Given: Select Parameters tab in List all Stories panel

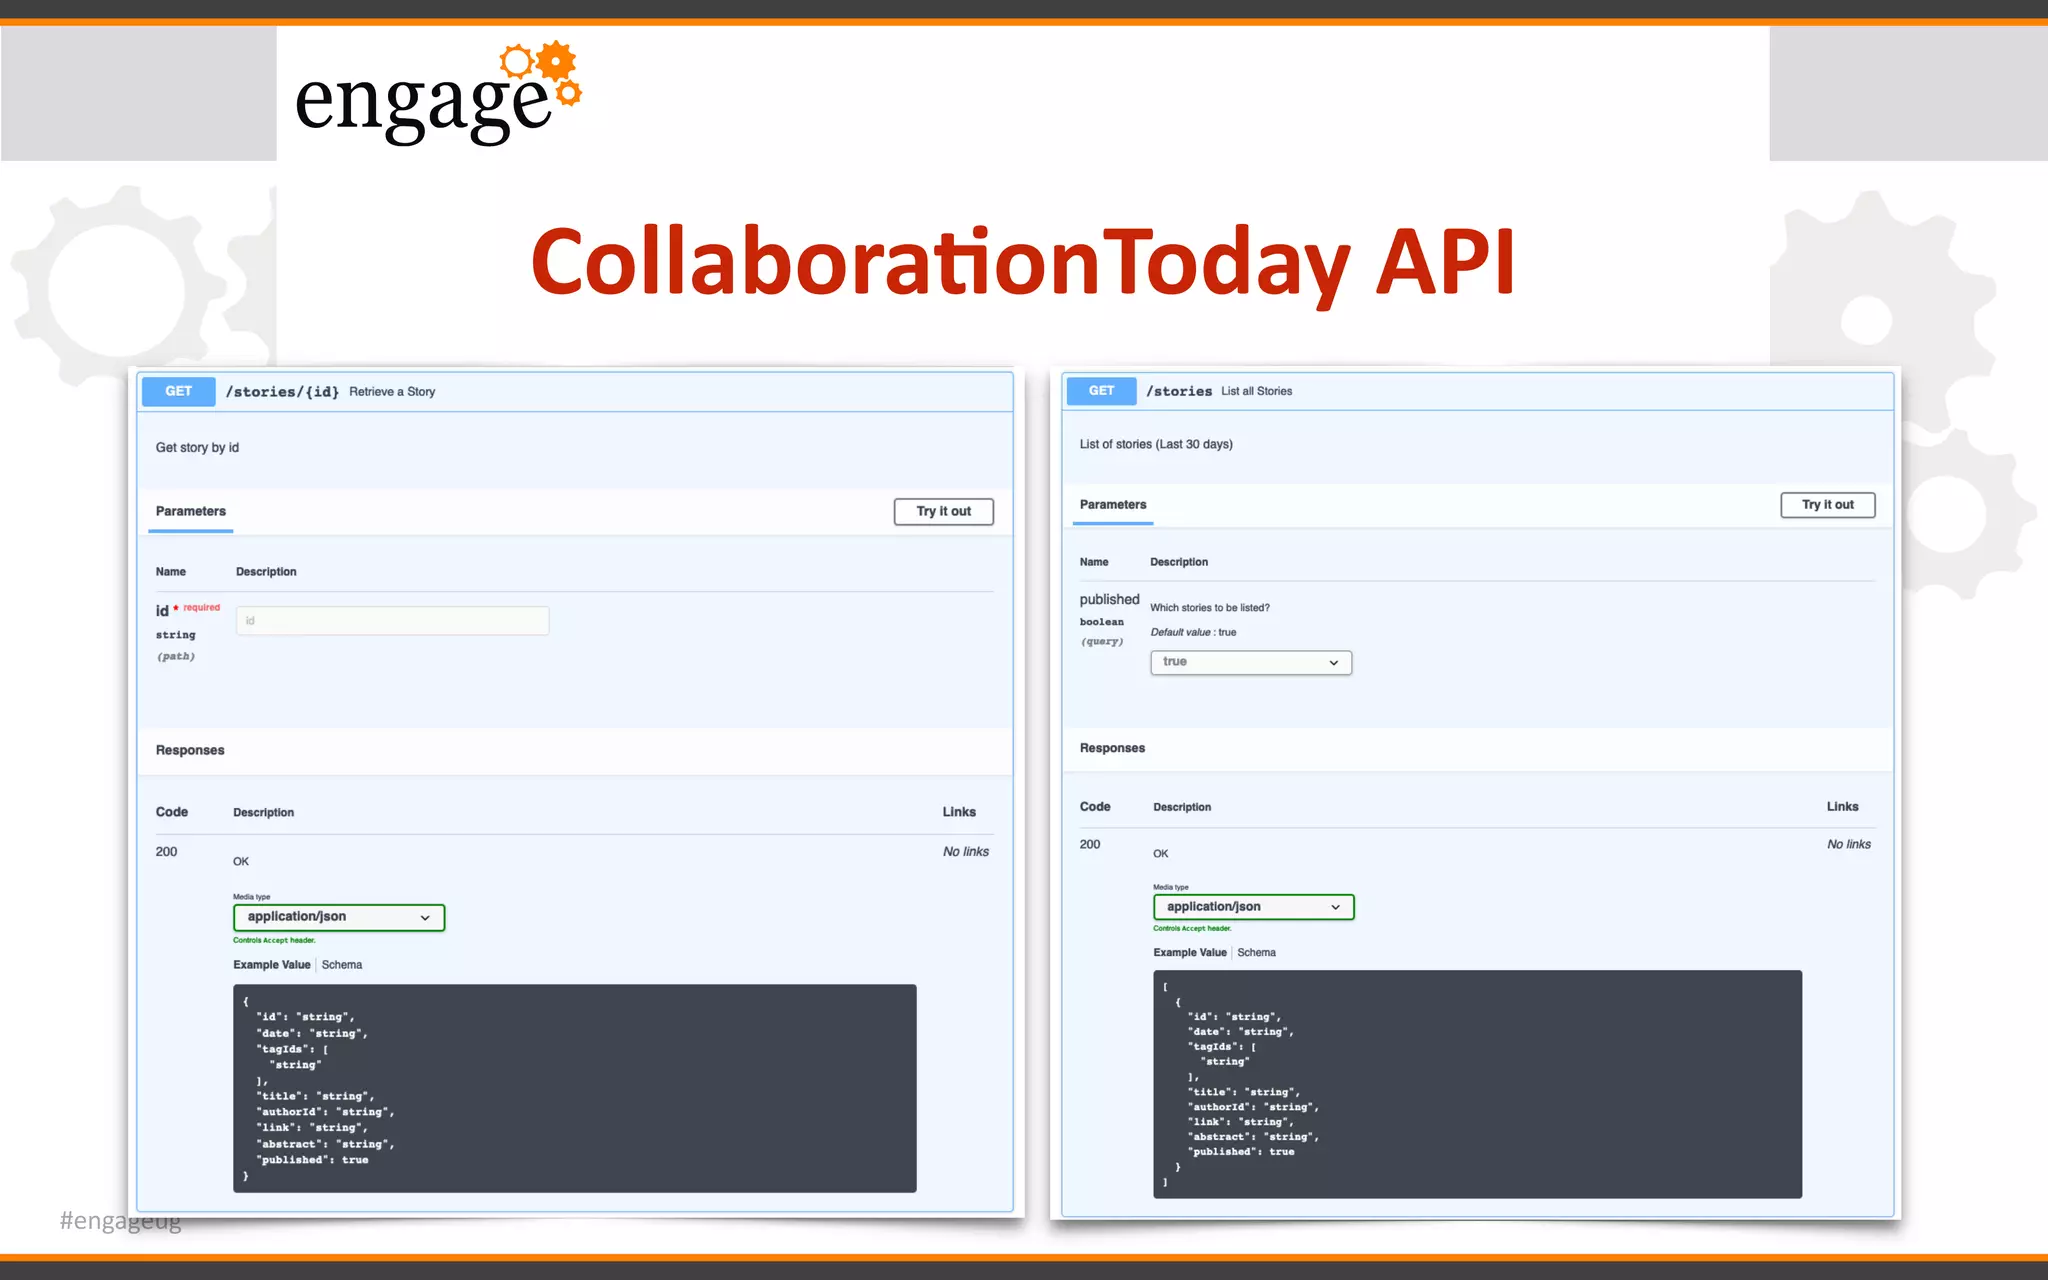Looking at the screenshot, I should [1113, 505].
